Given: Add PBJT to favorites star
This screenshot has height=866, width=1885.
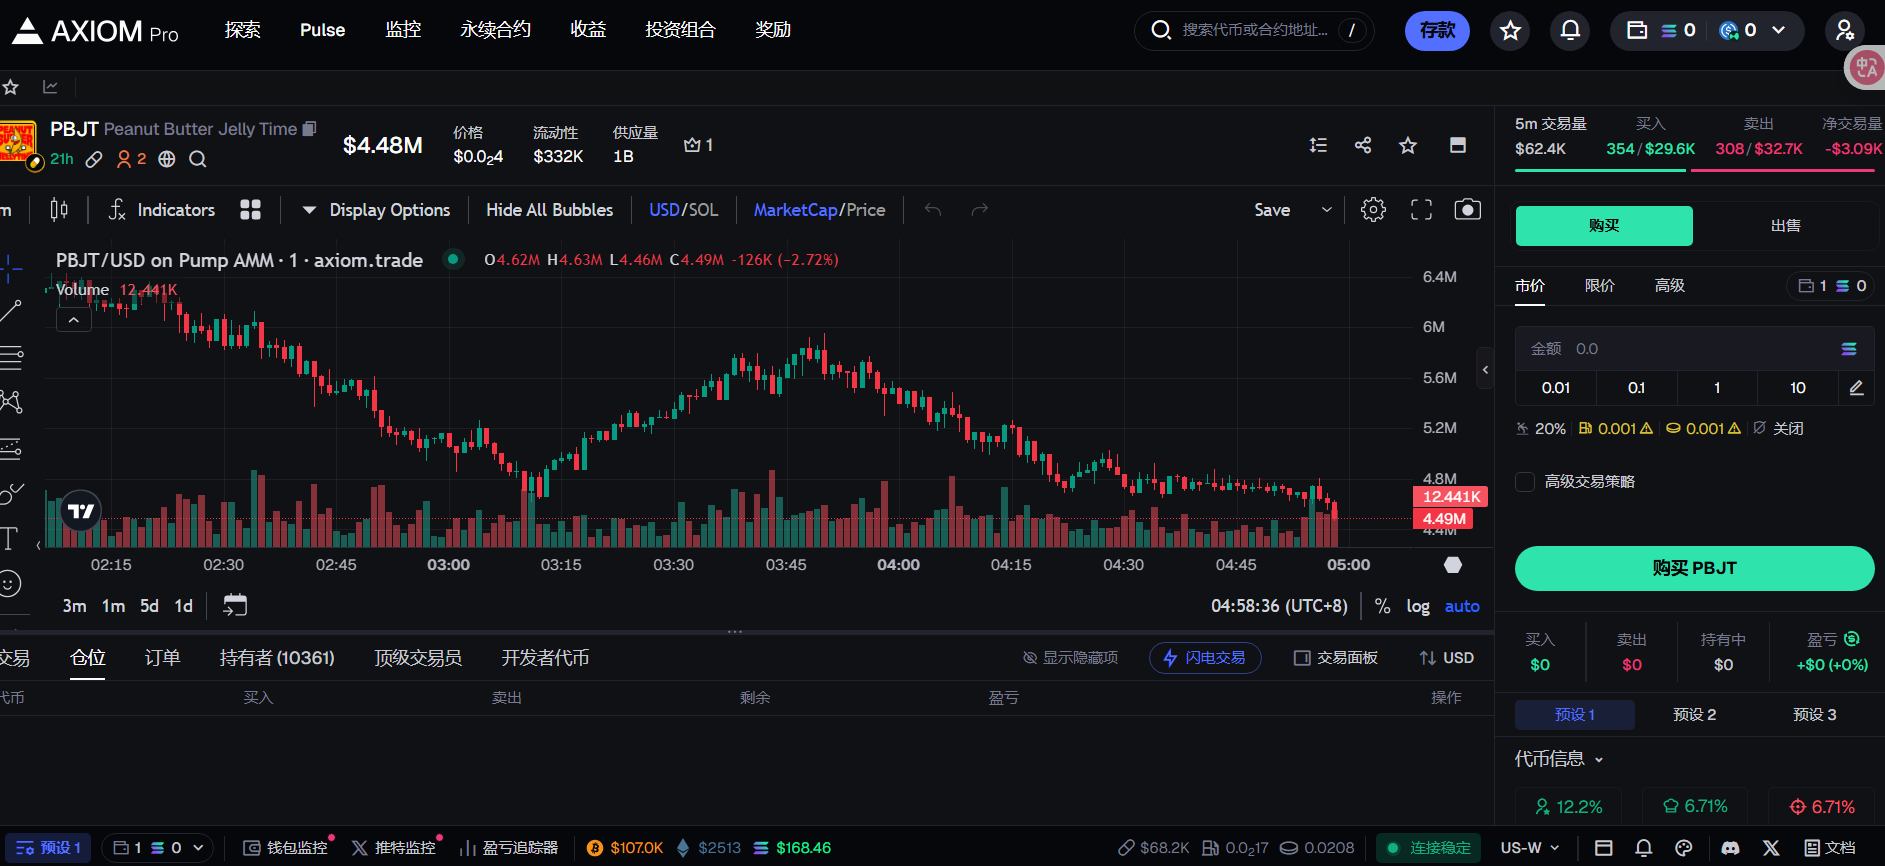Looking at the screenshot, I should [x=1408, y=145].
